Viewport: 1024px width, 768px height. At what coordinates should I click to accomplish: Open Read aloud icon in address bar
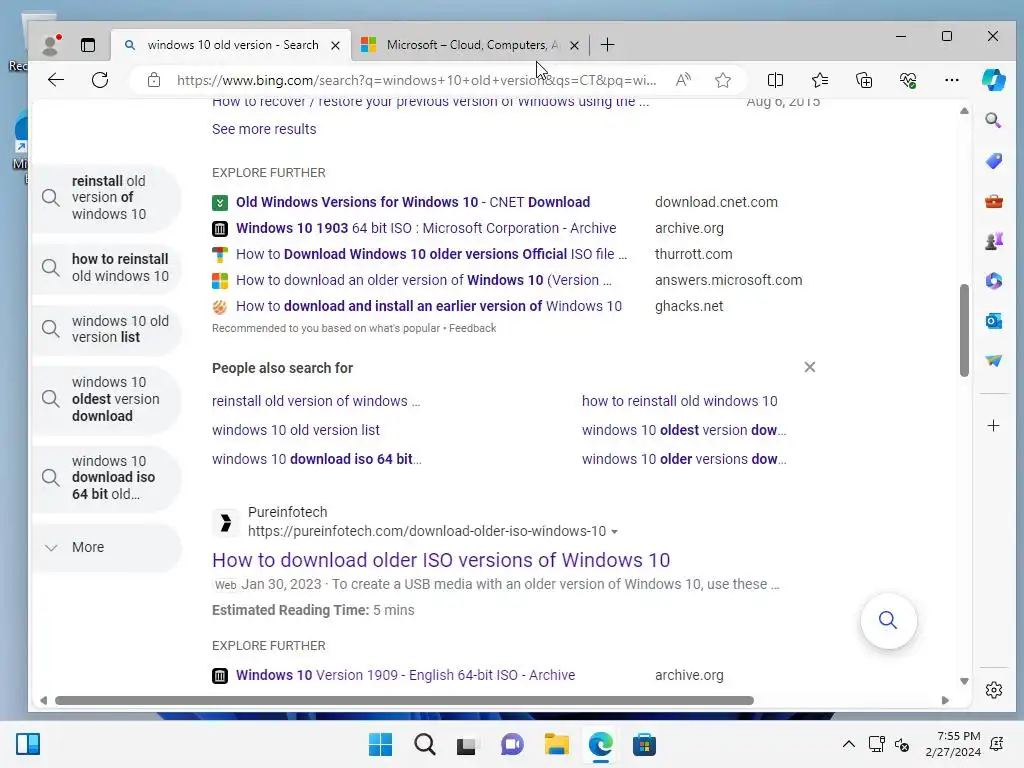pos(683,80)
